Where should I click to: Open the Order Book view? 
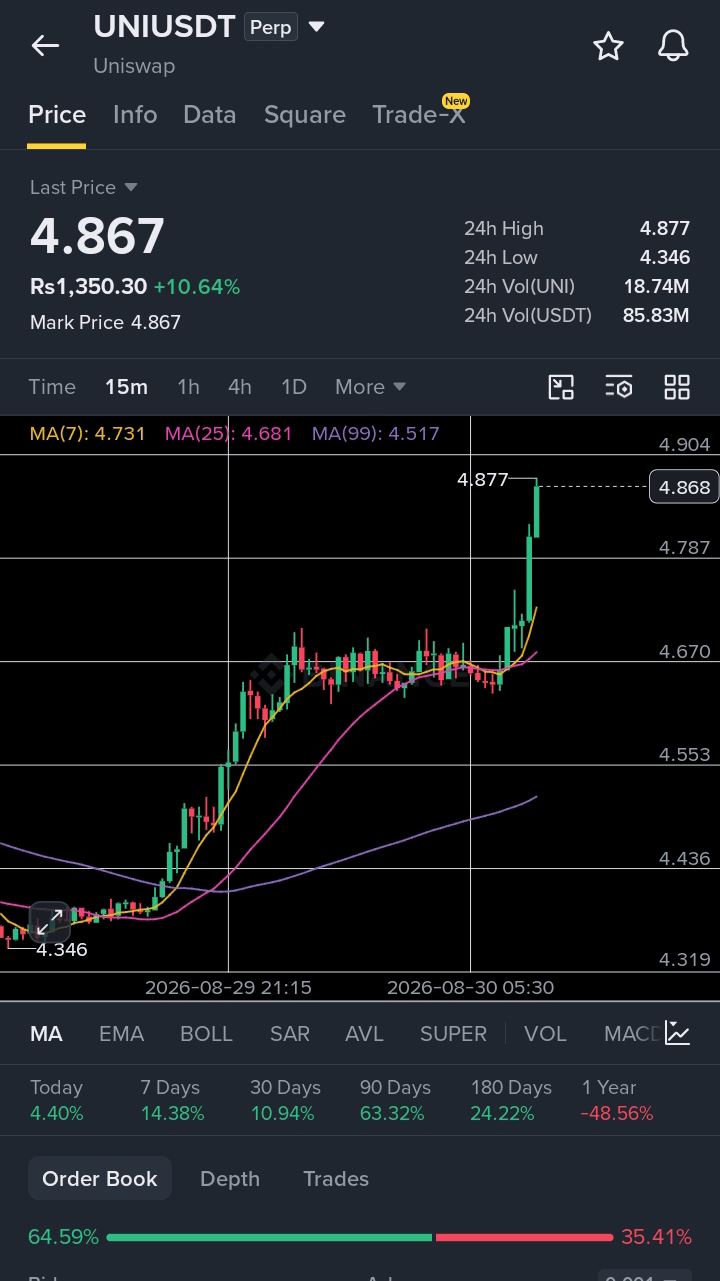click(100, 1178)
